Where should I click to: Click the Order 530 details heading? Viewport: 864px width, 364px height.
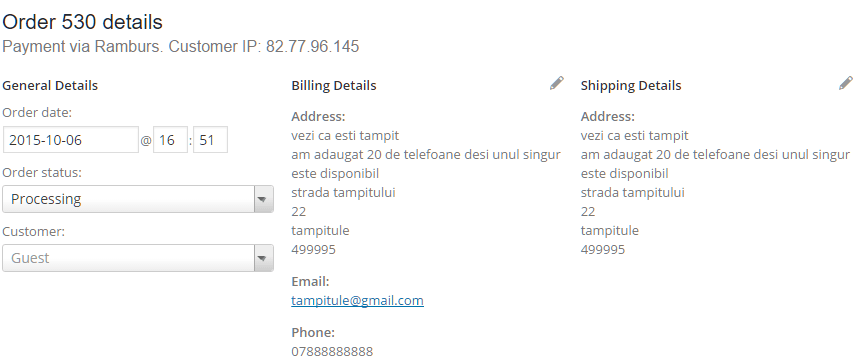pyautogui.click(x=83, y=22)
